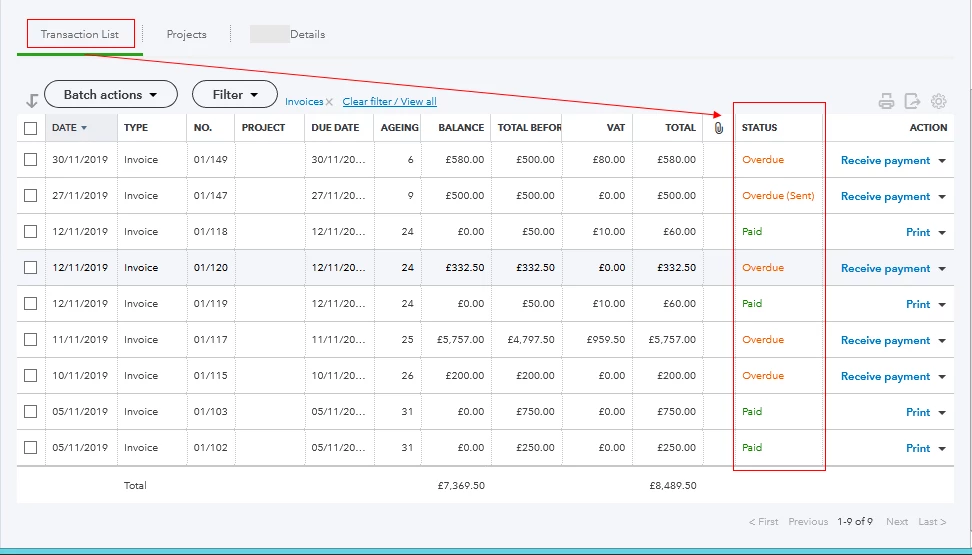Screen dimensions: 972x555
Task: Expand action arrow for invoice 01/149
Action: [942, 161]
